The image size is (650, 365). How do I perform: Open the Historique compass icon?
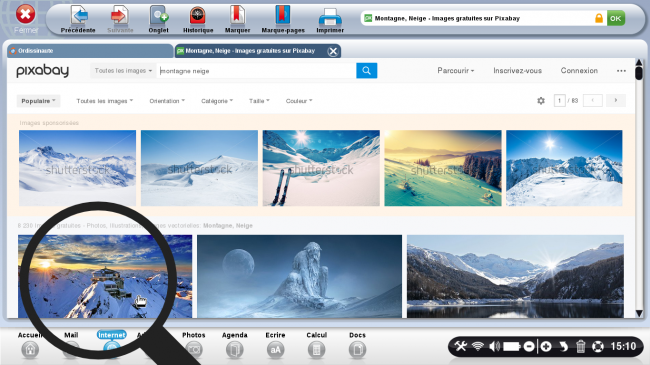click(x=198, y=16)
